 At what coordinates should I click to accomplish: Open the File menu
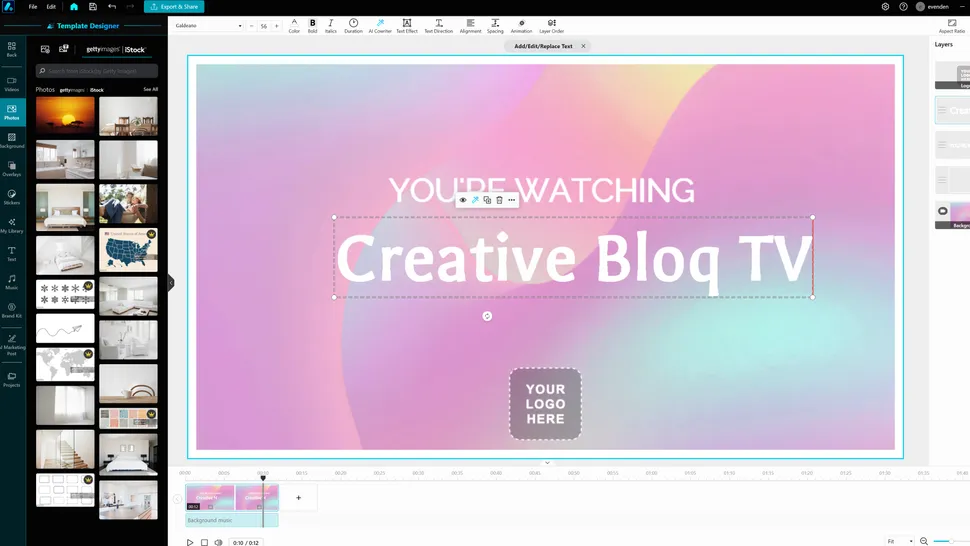(33, 7)
